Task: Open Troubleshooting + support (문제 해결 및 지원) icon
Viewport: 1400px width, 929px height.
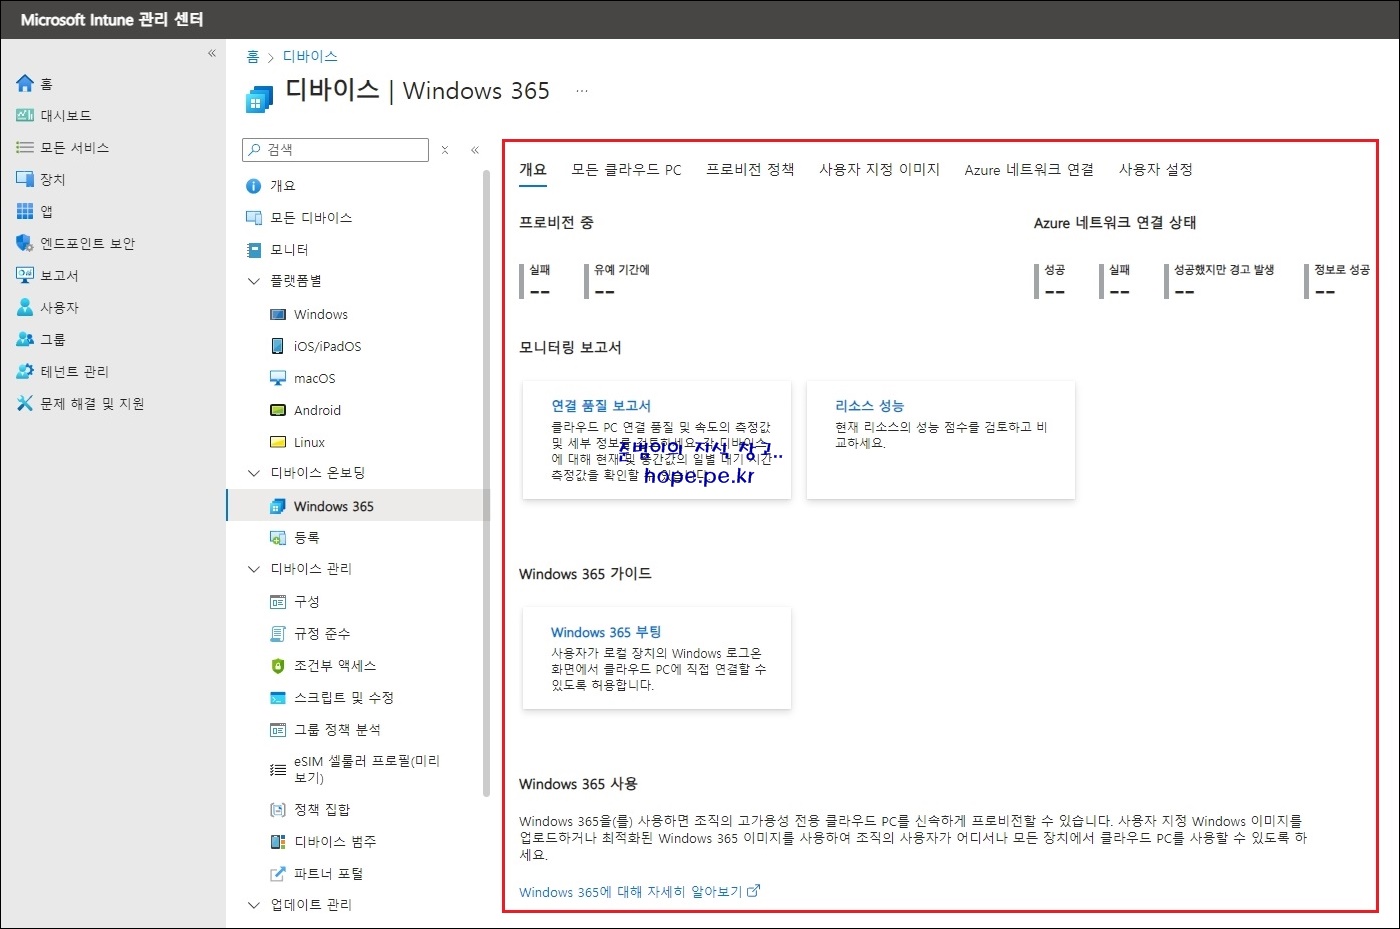Action: (25, 403)
